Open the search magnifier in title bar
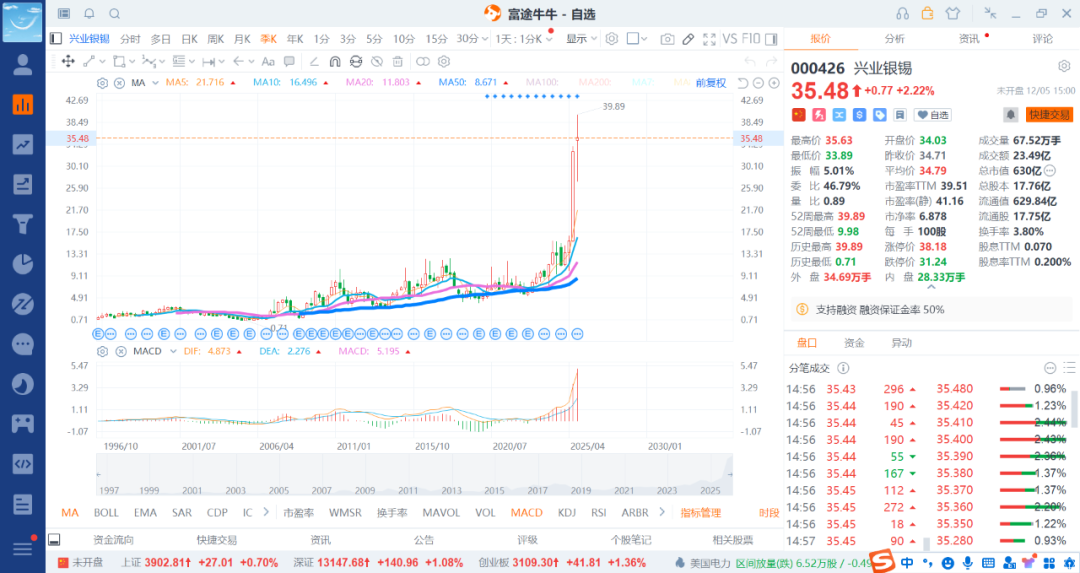The height and width of the screenshot is (573, 1080). (x=115, y=13)
